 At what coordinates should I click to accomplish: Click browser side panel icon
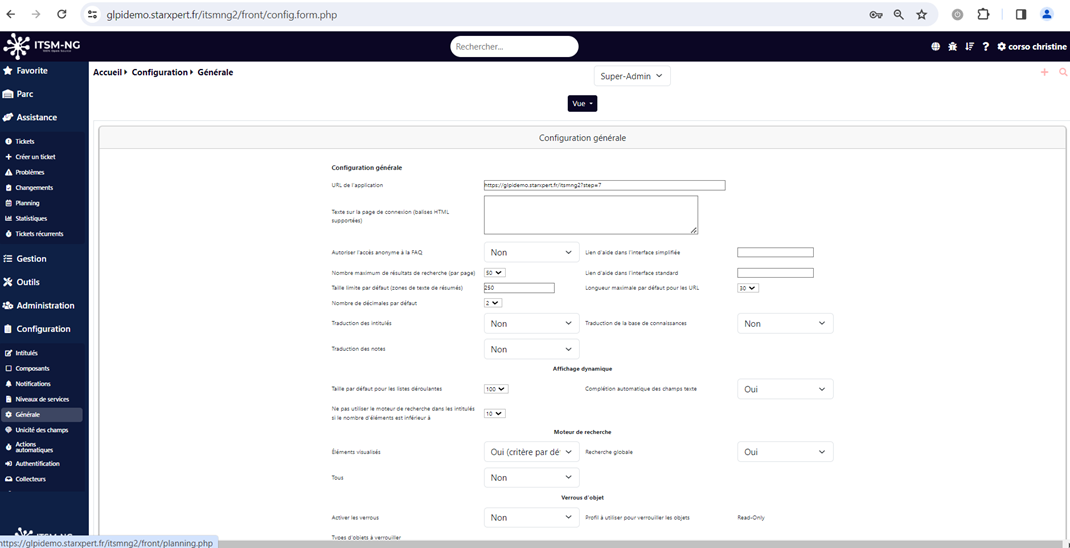point(1021,14)
